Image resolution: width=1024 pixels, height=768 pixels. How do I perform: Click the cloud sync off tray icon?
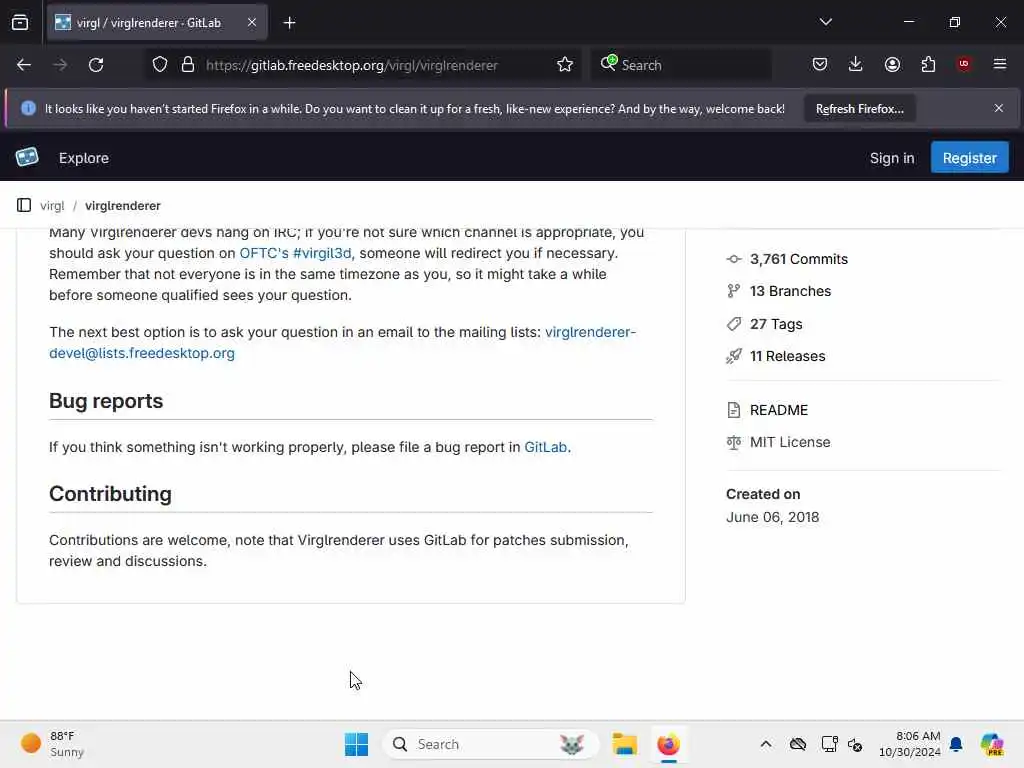click(x=798, y=744)
